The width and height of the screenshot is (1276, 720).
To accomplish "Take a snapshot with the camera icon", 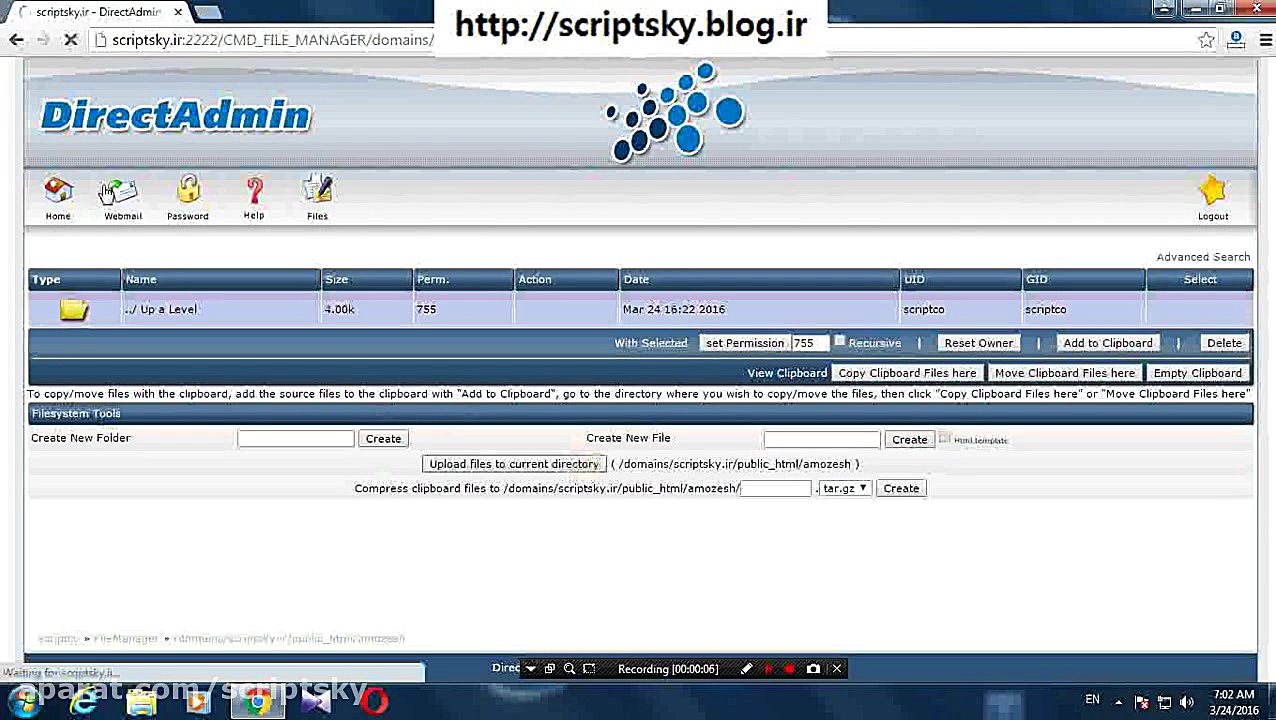I will (x=813, y=669).
